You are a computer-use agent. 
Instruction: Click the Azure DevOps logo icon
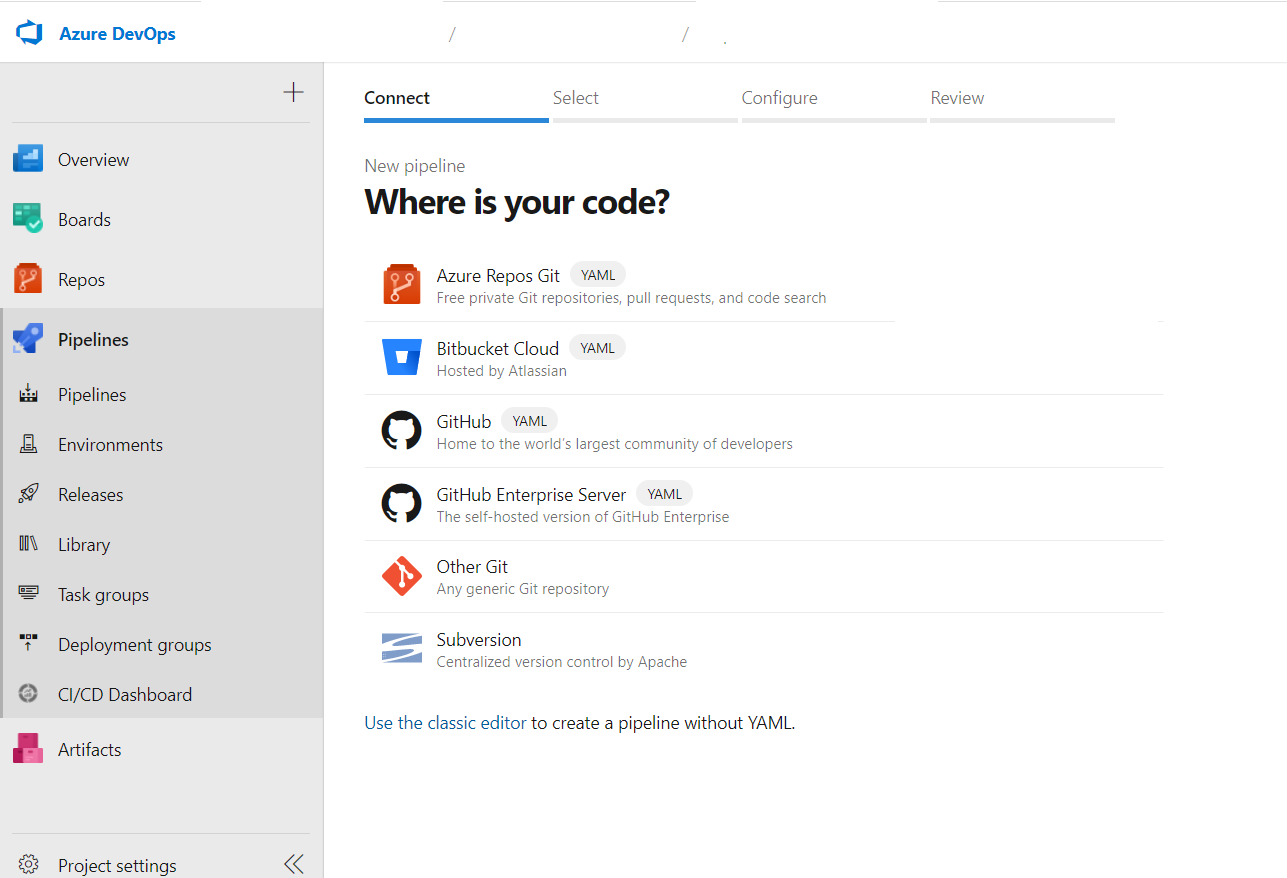29,33
